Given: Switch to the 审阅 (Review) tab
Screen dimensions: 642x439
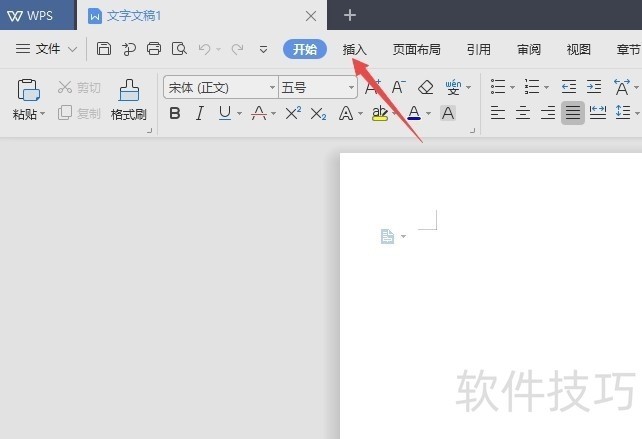Looking at the screenshot, I should pyautogui.click(x=529, y=50).
